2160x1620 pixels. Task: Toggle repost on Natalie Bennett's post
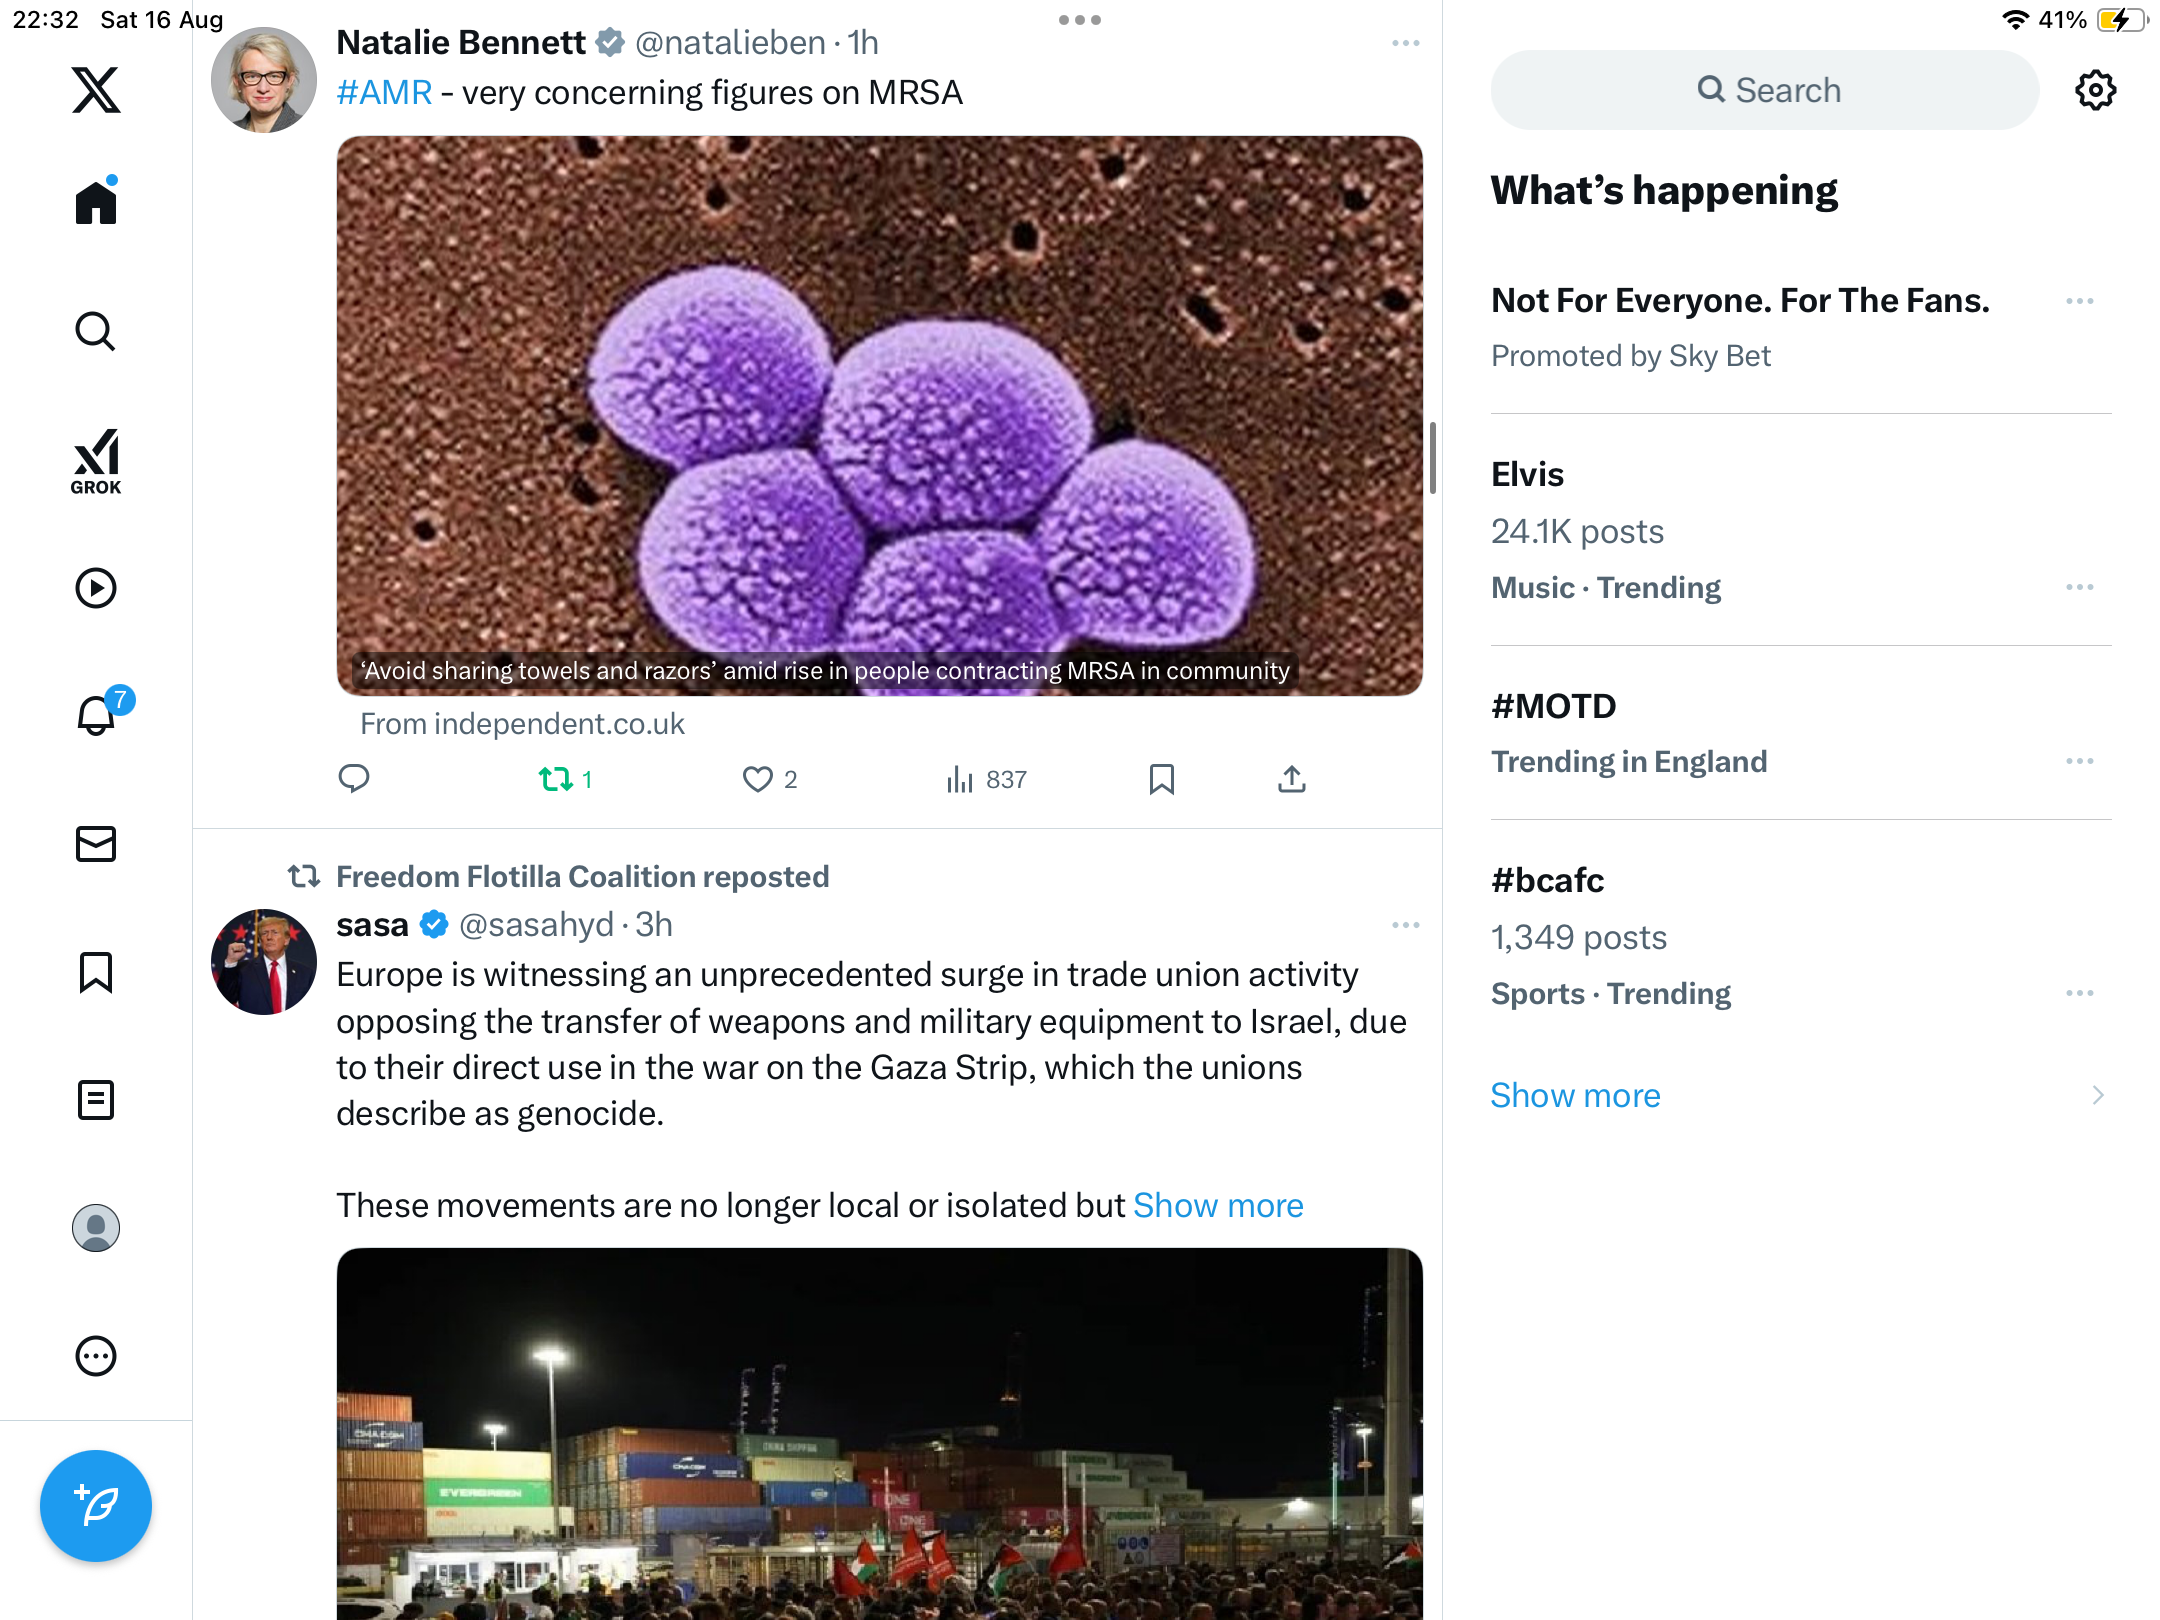coord(556,779)
